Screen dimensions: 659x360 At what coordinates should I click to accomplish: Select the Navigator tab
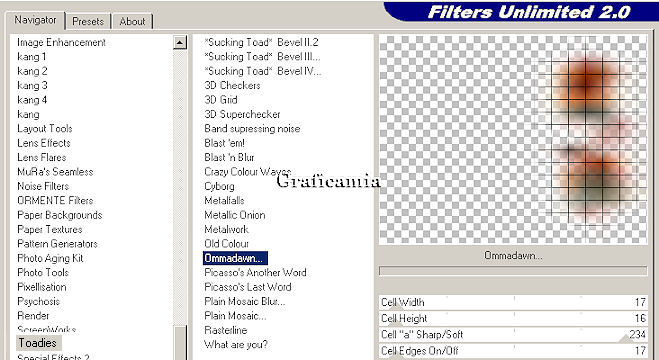click(x=35, y=20)
